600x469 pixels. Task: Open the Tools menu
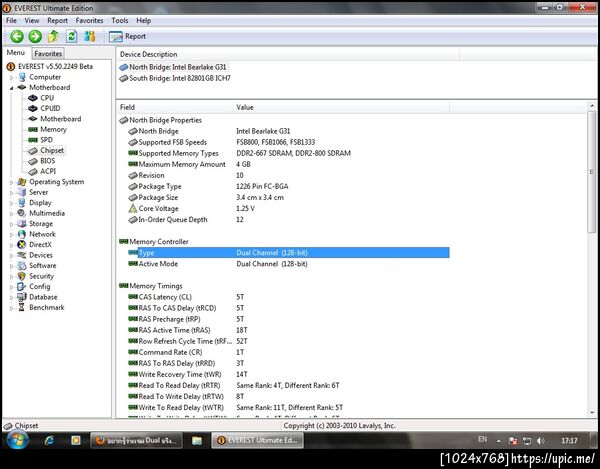120,21
